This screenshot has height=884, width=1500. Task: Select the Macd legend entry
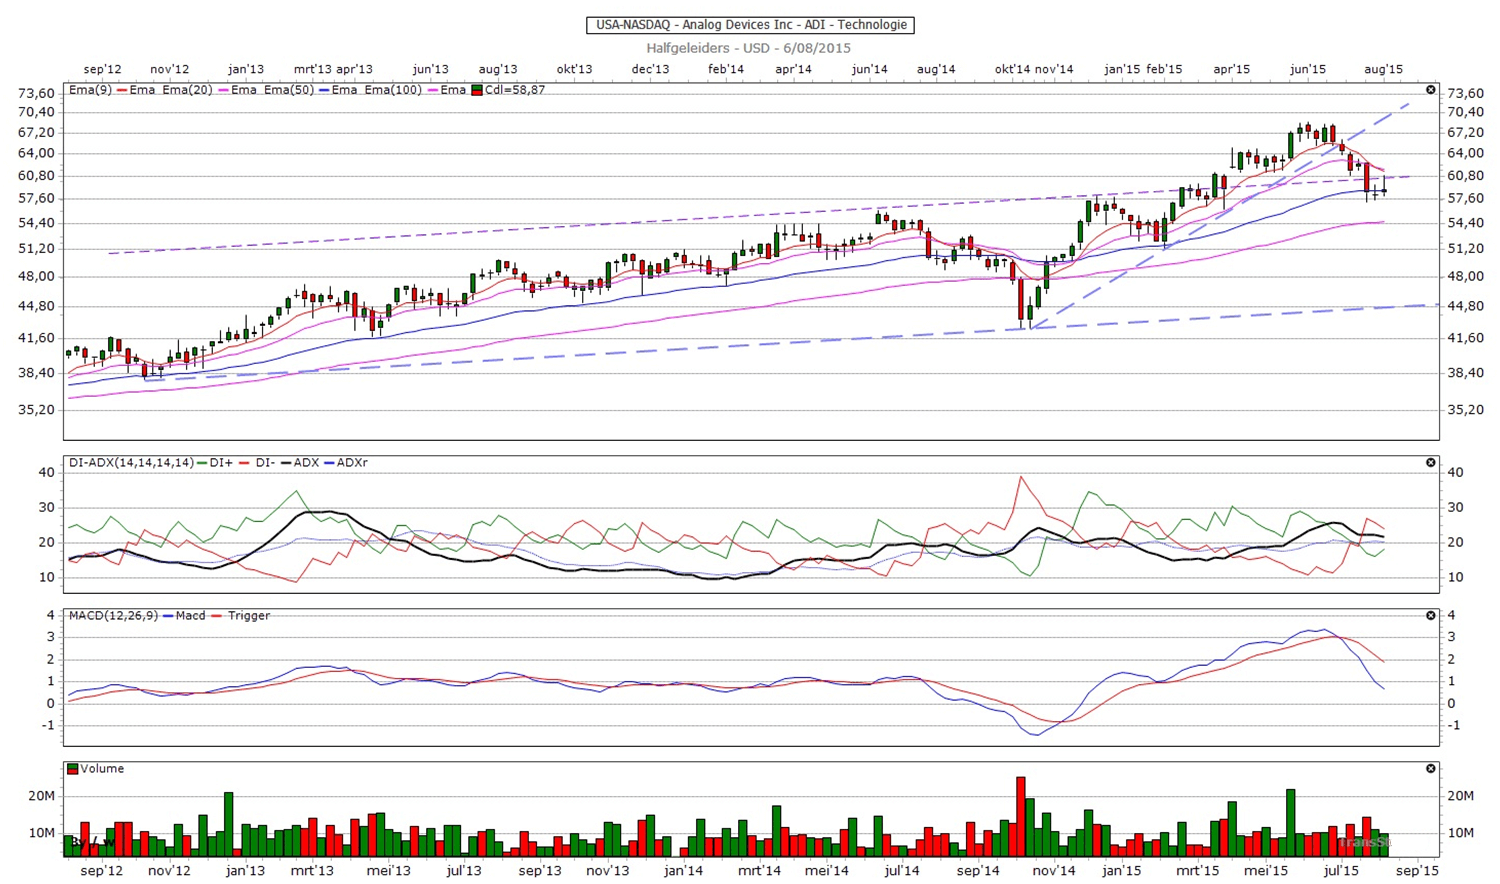[190, 616]
